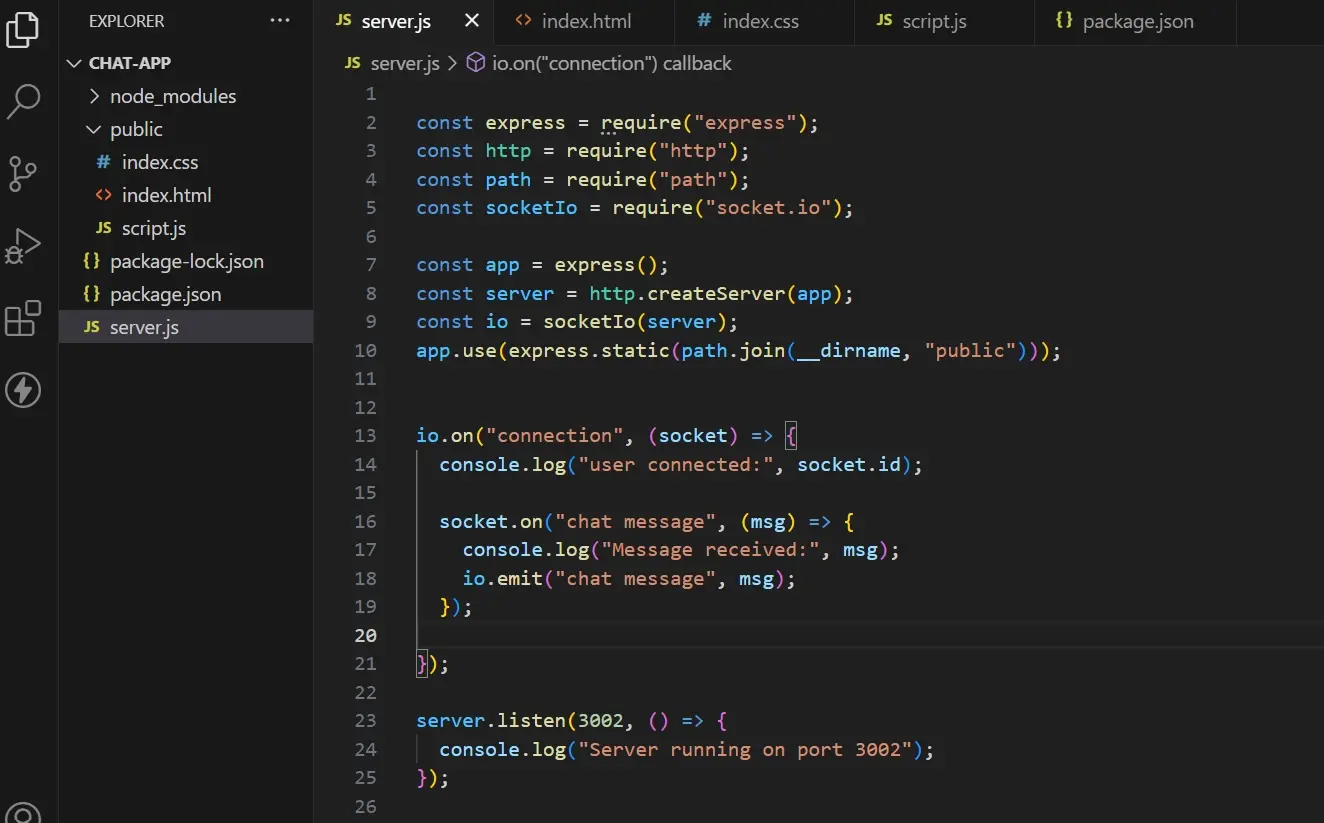Open the lightning bolt extension view

point(23,389)
